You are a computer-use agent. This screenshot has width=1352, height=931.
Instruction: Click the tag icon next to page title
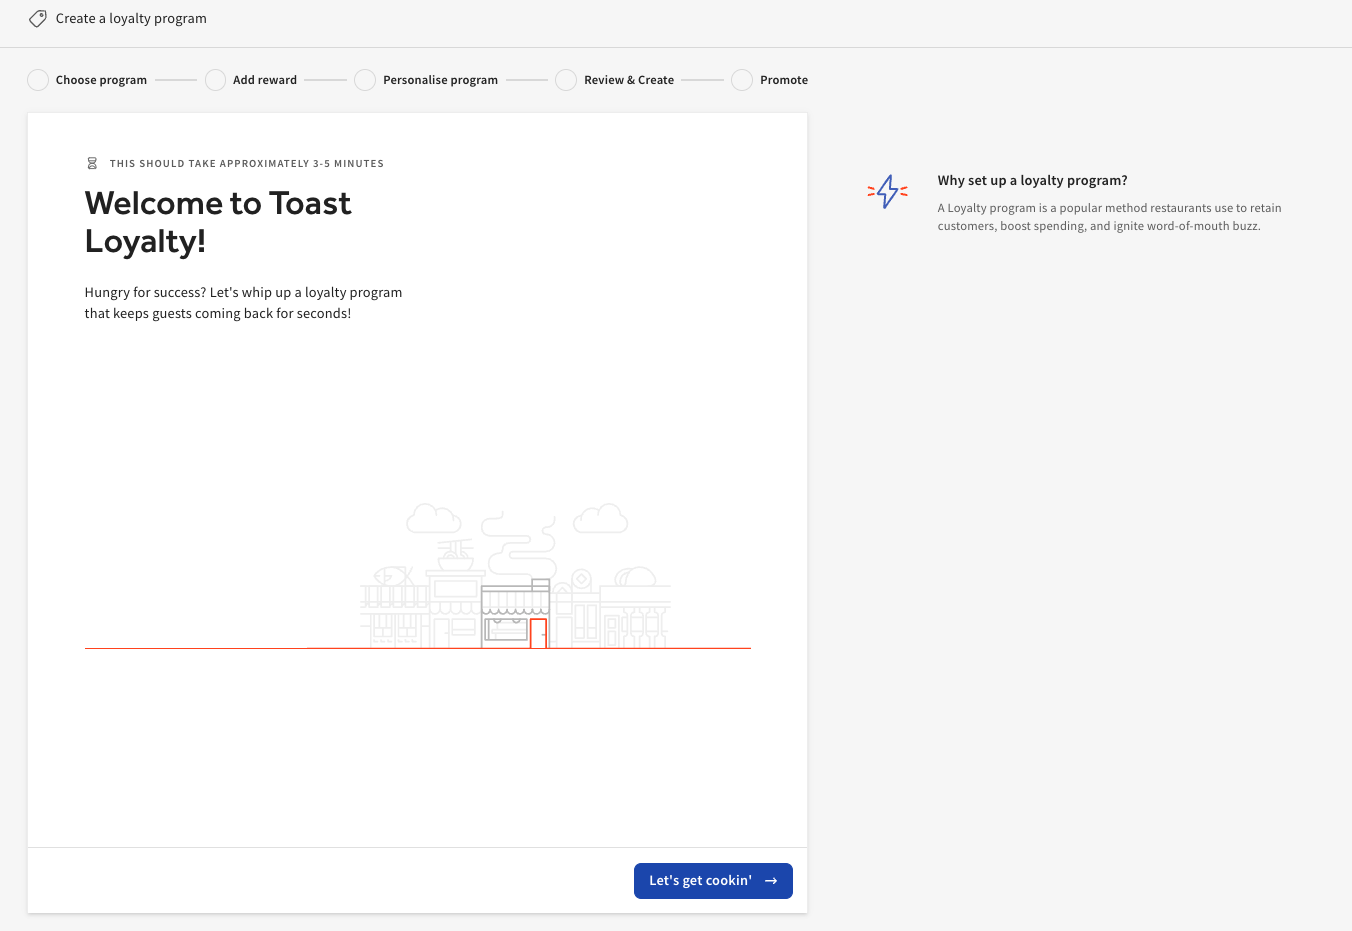[x=37, y=18]
